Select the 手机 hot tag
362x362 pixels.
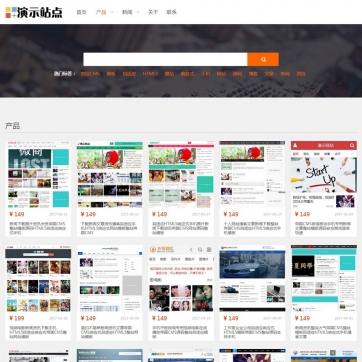coord(205,74)
